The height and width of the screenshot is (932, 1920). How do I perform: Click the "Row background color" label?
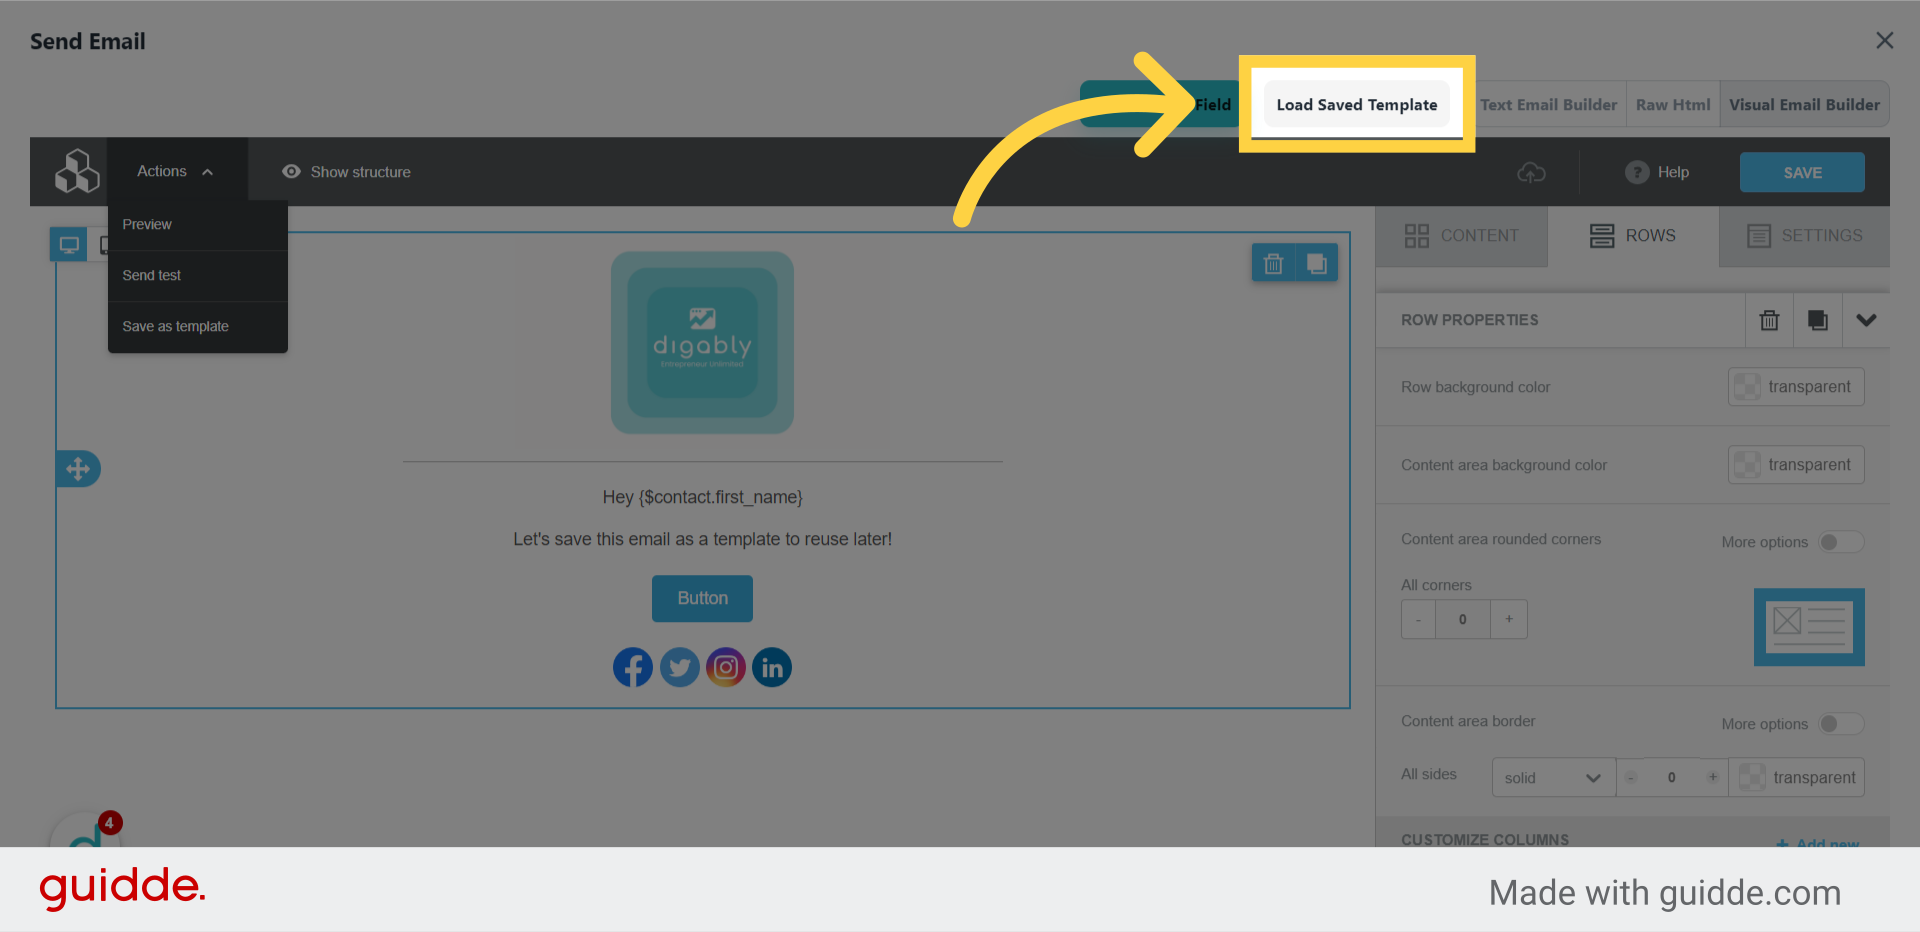coord(1476,387)
